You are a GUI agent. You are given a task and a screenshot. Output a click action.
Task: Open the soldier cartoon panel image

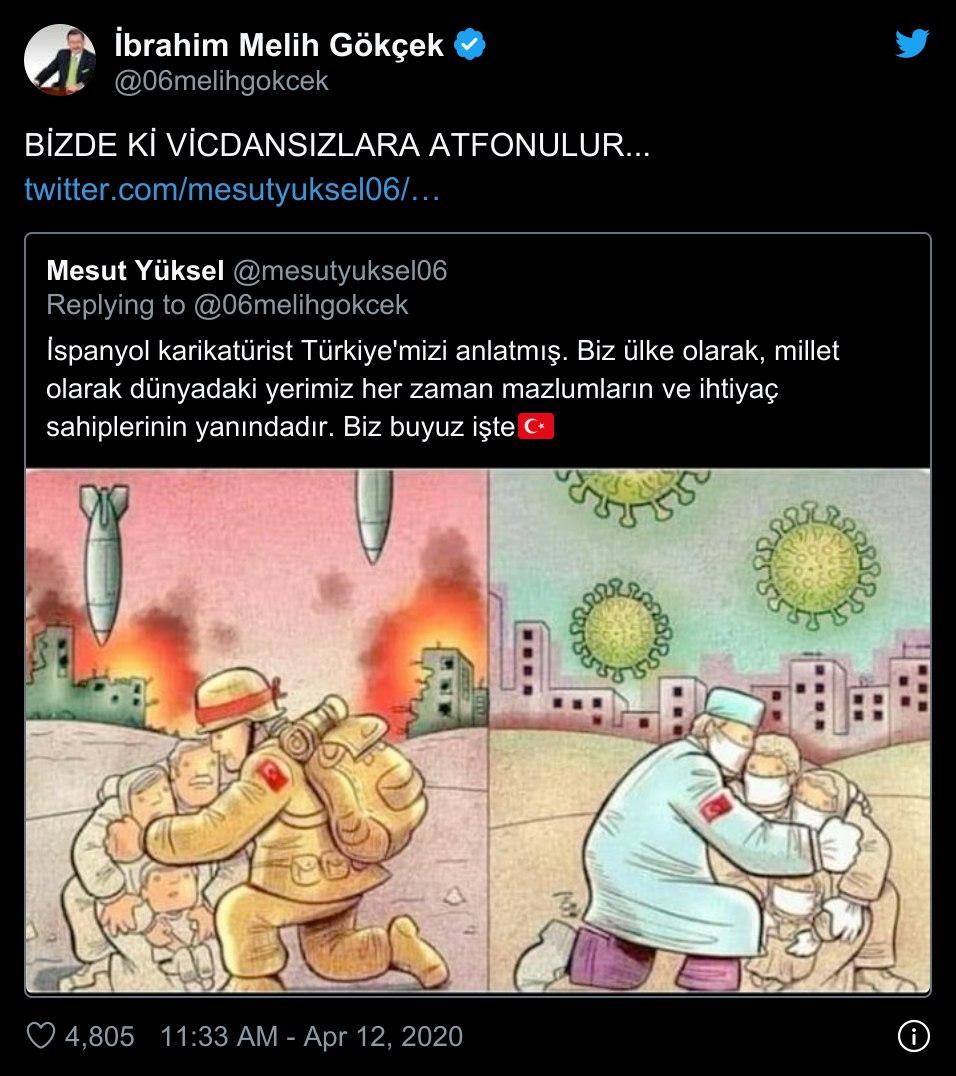257,730
